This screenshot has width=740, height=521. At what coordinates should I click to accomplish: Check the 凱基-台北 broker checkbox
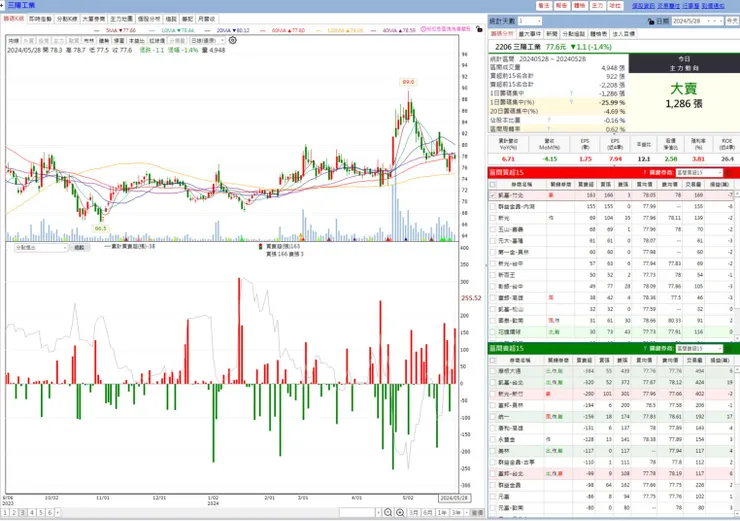493,382
